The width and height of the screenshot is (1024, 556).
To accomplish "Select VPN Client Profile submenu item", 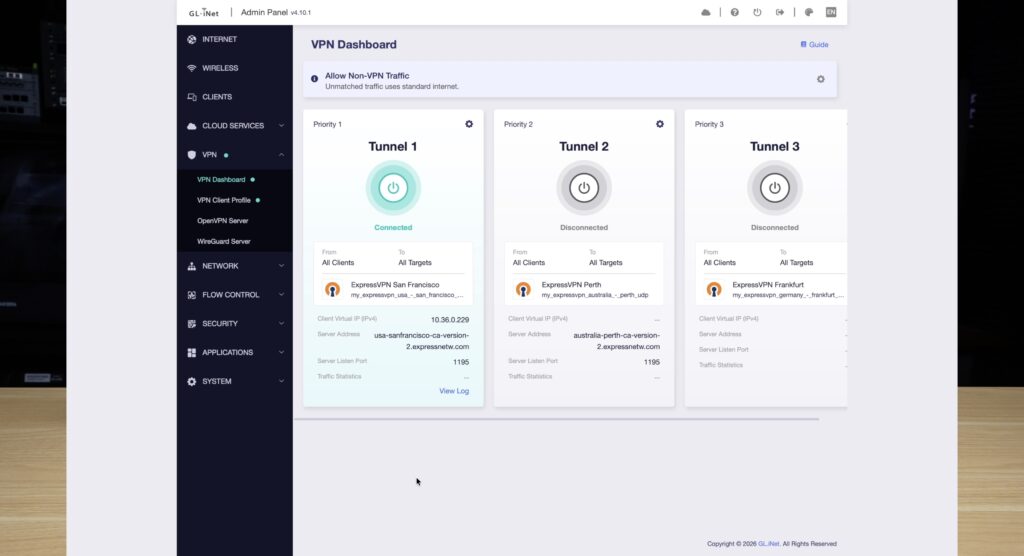I will click(223, 201).
